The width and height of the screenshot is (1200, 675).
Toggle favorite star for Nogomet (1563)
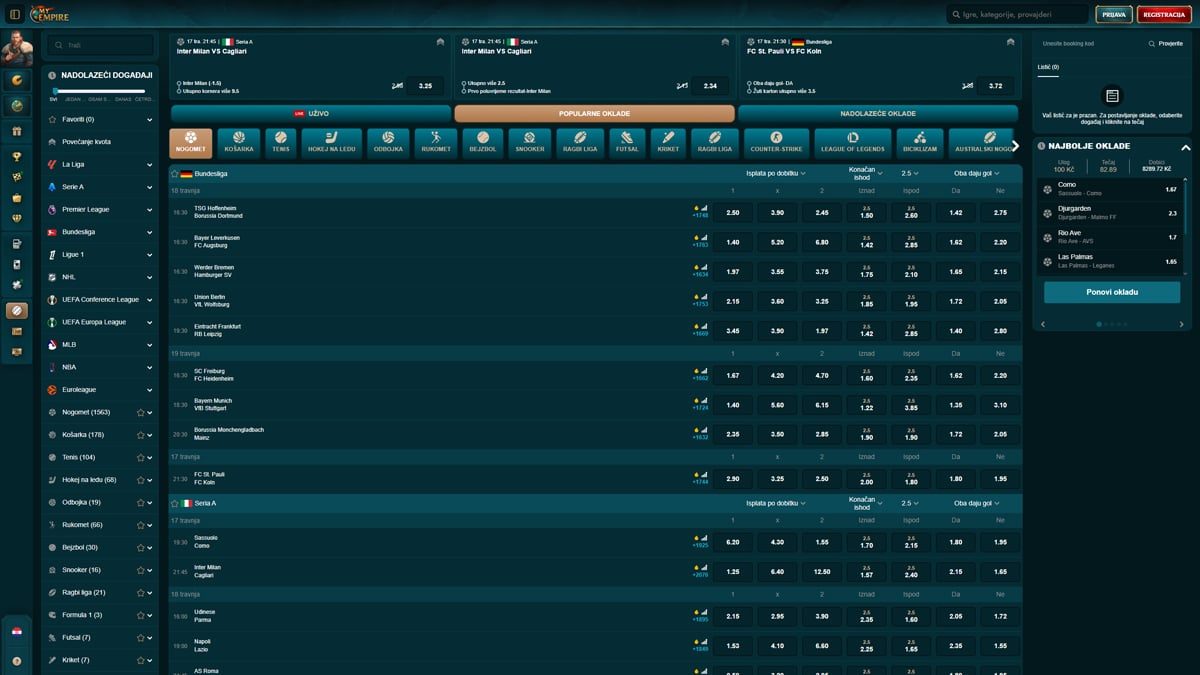(x=141, y=412)
